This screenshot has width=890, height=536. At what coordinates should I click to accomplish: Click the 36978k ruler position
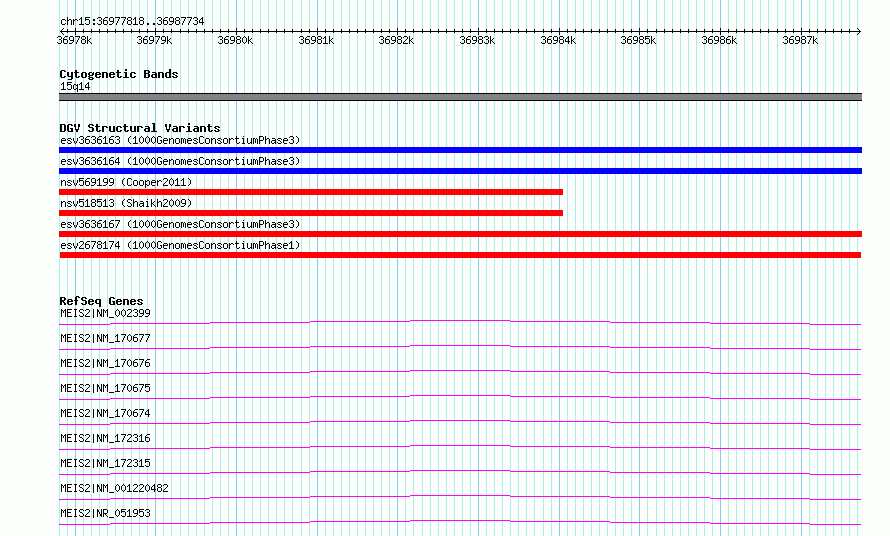point(74,40)
